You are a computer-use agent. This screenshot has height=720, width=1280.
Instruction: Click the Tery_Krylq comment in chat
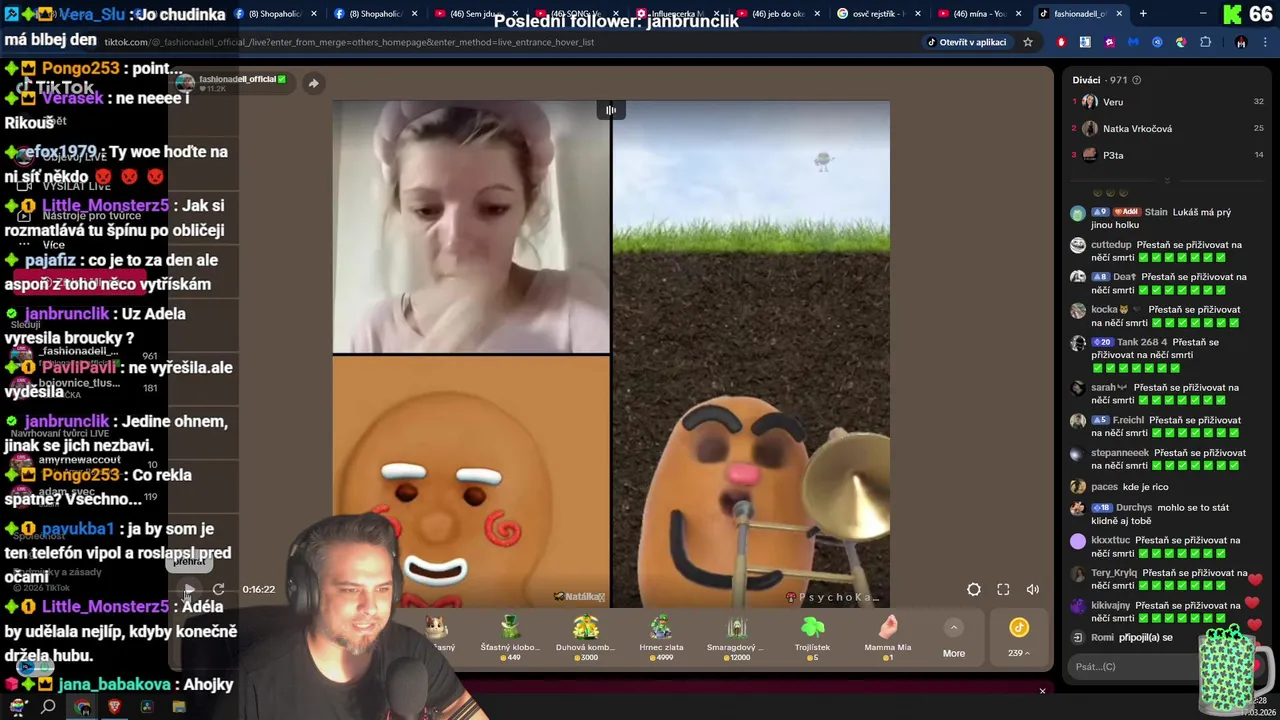point(1160,580)
